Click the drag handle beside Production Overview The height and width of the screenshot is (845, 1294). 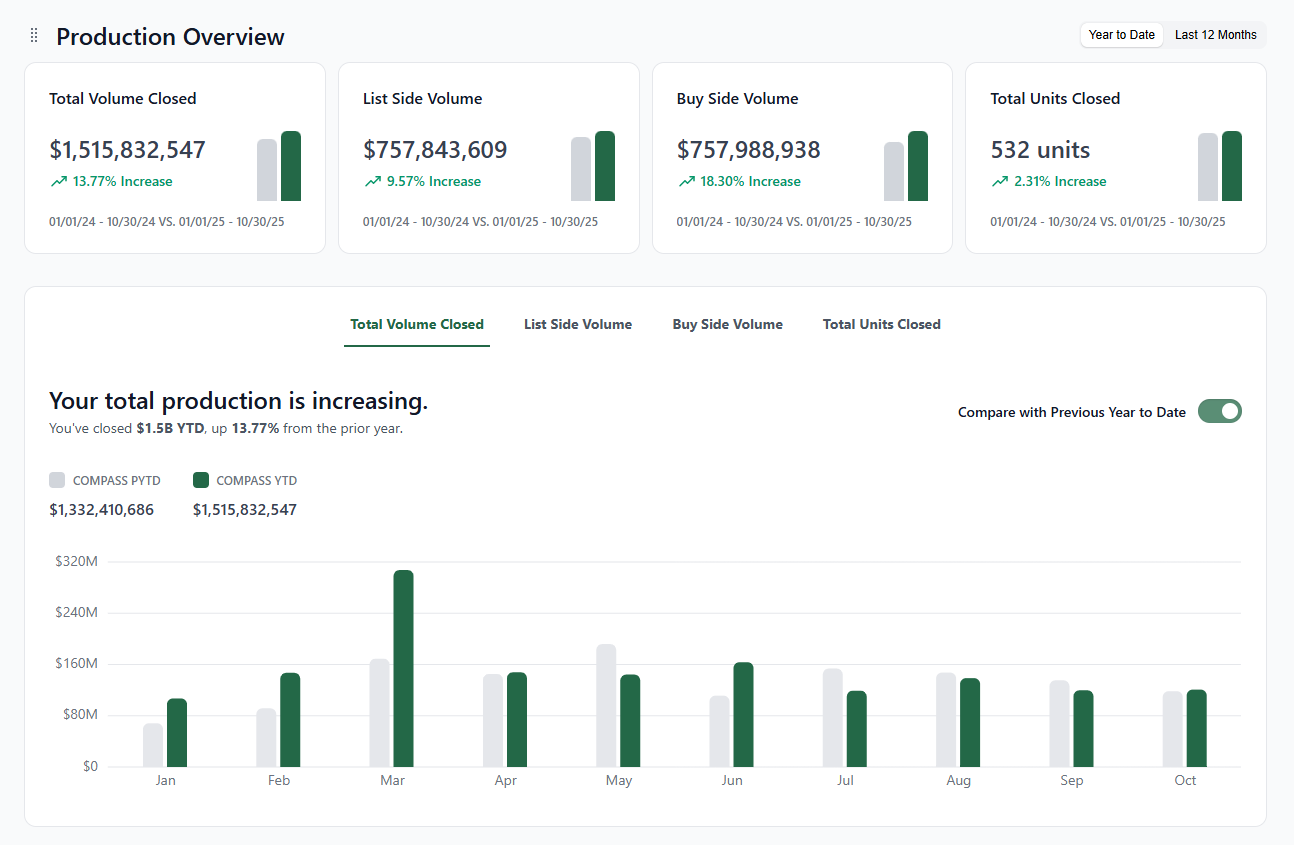[34, 36]
